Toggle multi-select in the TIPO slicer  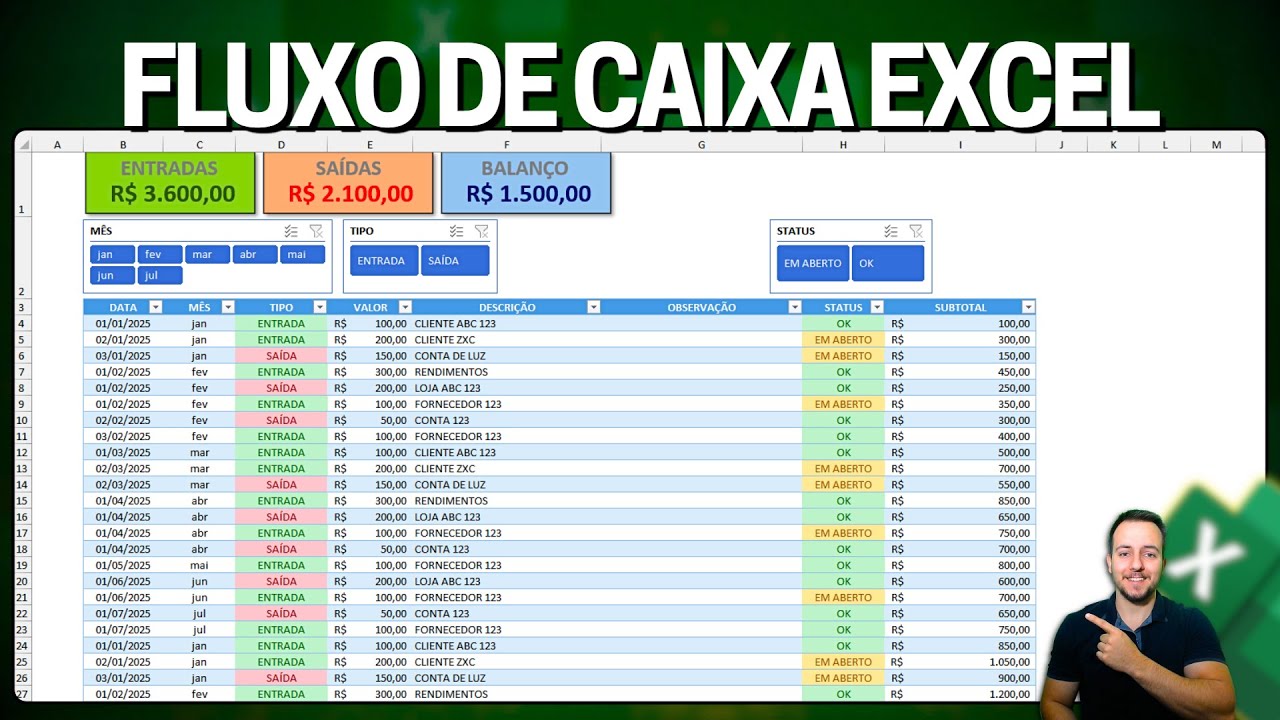pyautogui.click(x=456, y=231)
